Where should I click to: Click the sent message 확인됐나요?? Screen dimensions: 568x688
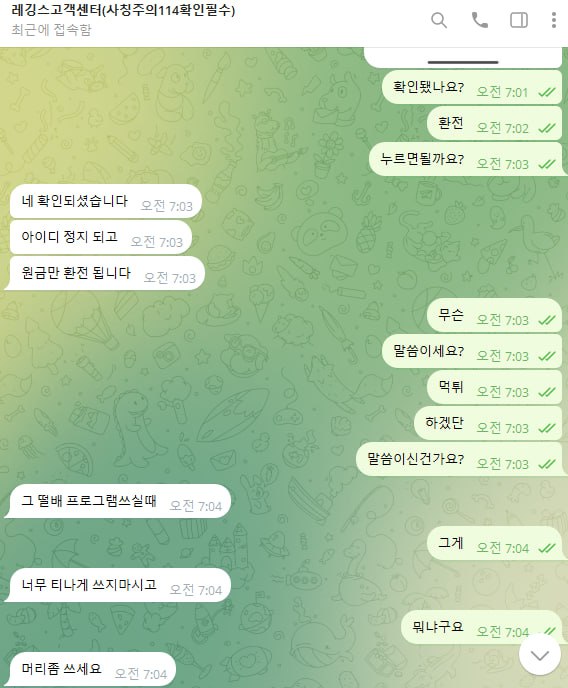pos(472,87)
